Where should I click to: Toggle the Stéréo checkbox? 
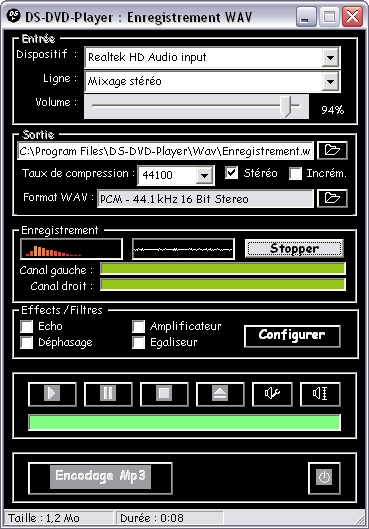point(231,173)
